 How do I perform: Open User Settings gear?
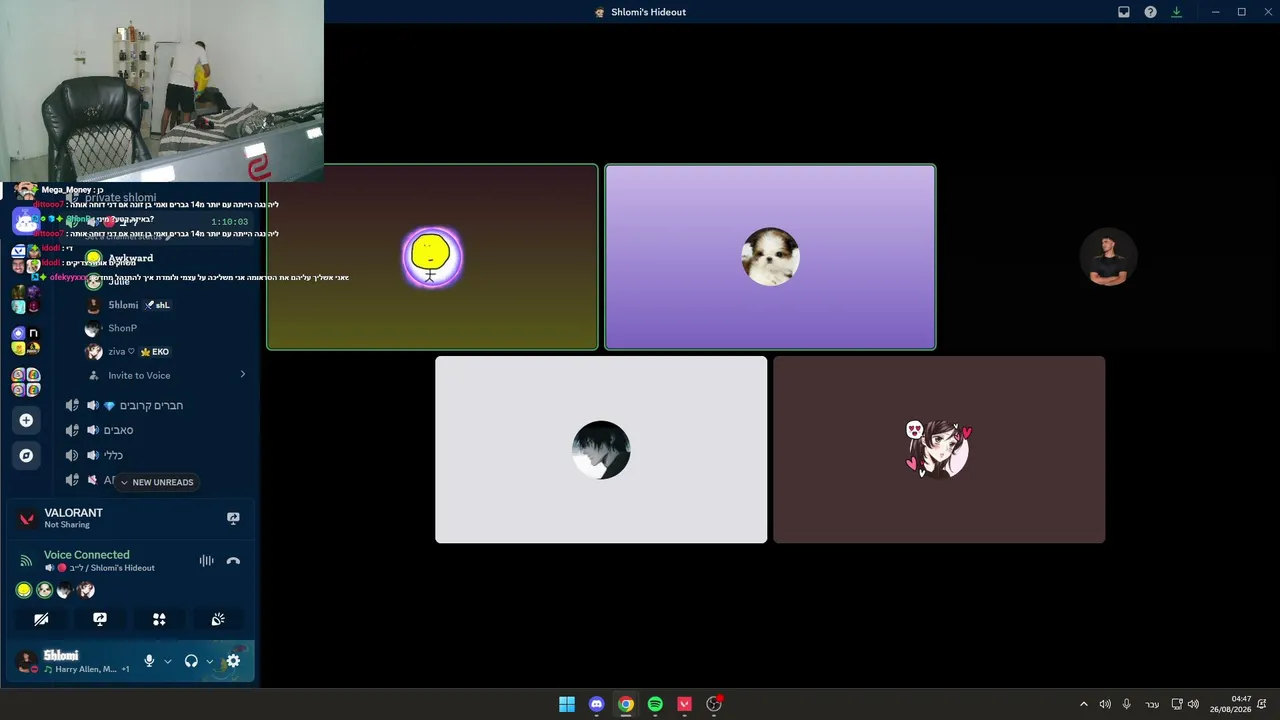pyautogui.click(x=233, y=661)
